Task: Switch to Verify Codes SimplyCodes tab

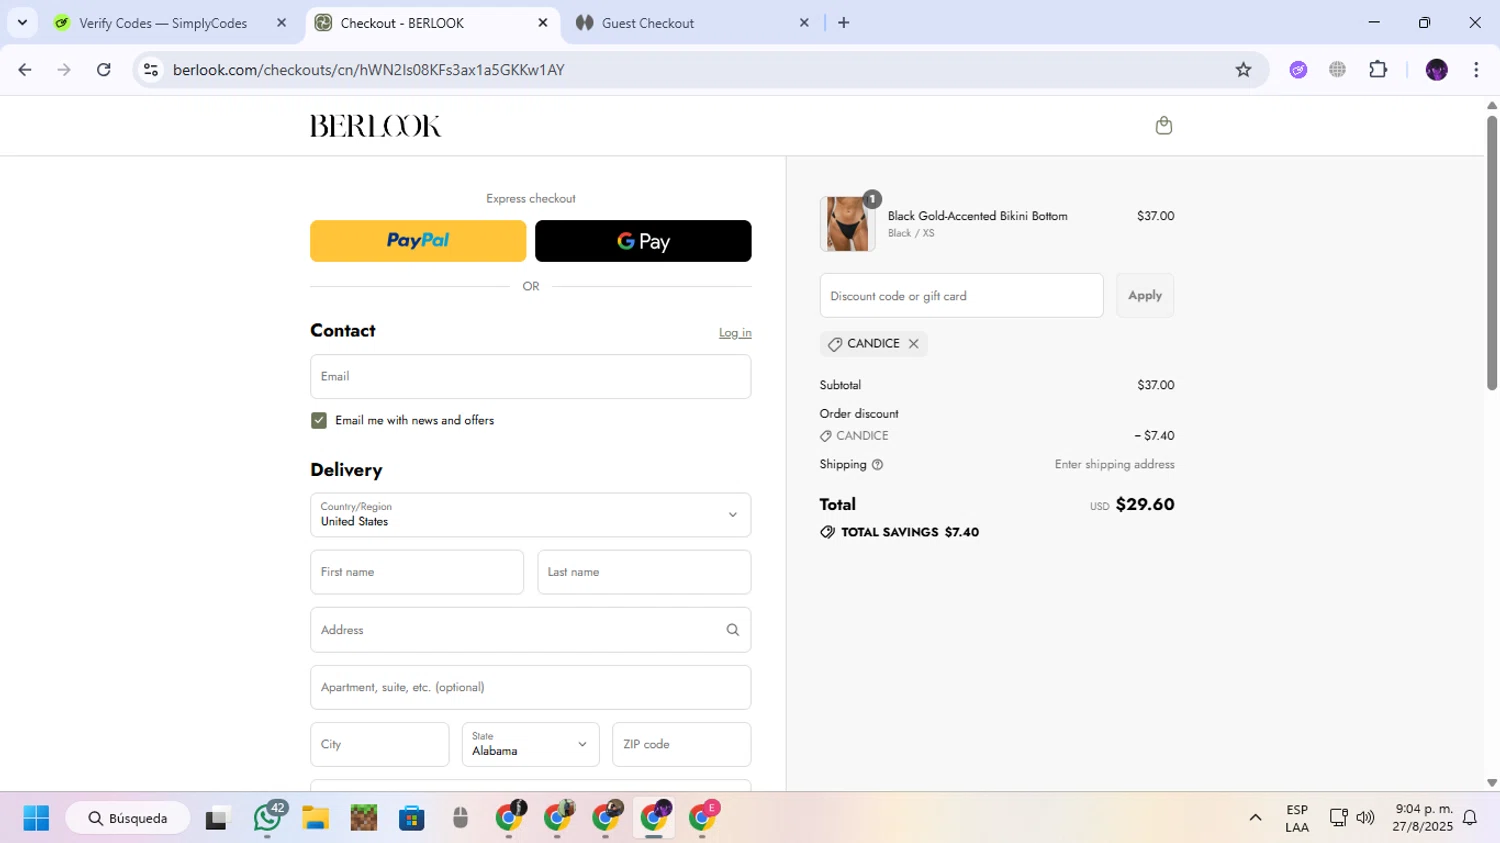Action: [163, 23]
